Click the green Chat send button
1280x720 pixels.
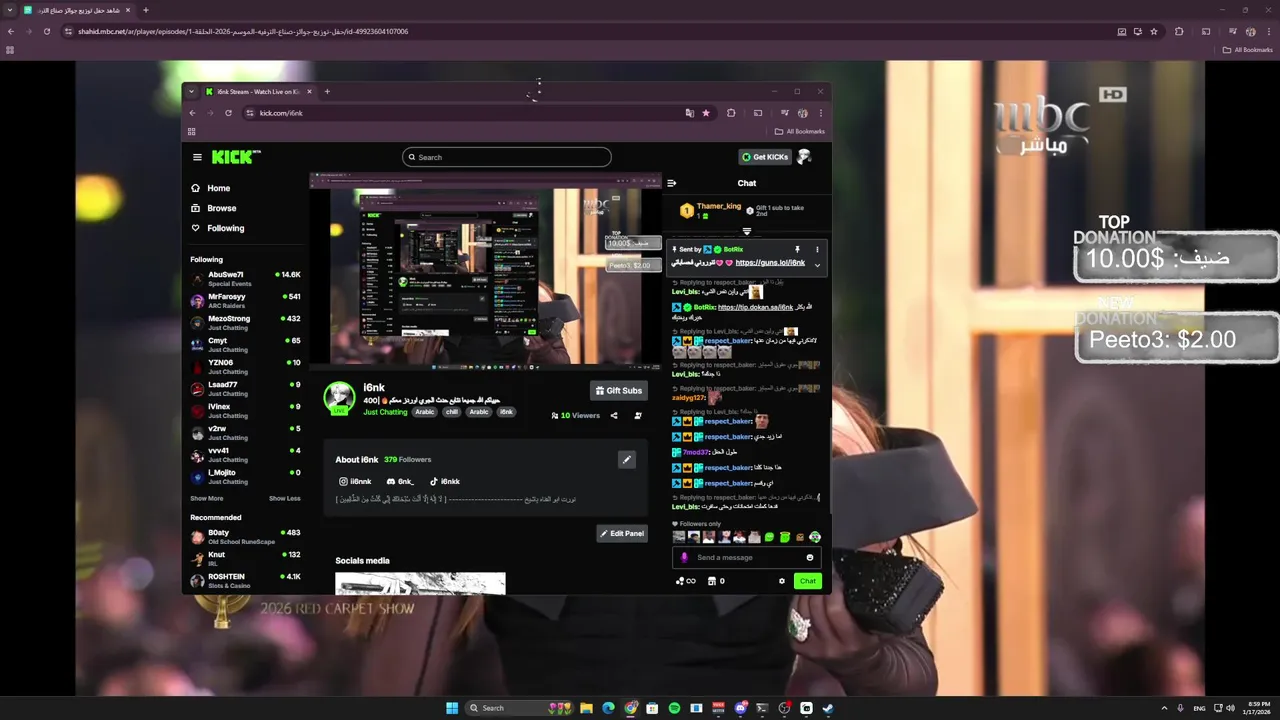(807, 581)
